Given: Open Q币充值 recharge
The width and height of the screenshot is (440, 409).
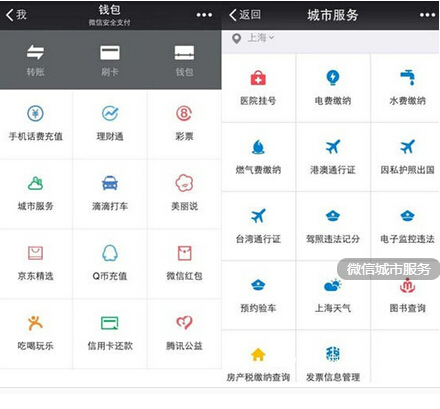Looking at the screenshot, I should pos(110,263).
